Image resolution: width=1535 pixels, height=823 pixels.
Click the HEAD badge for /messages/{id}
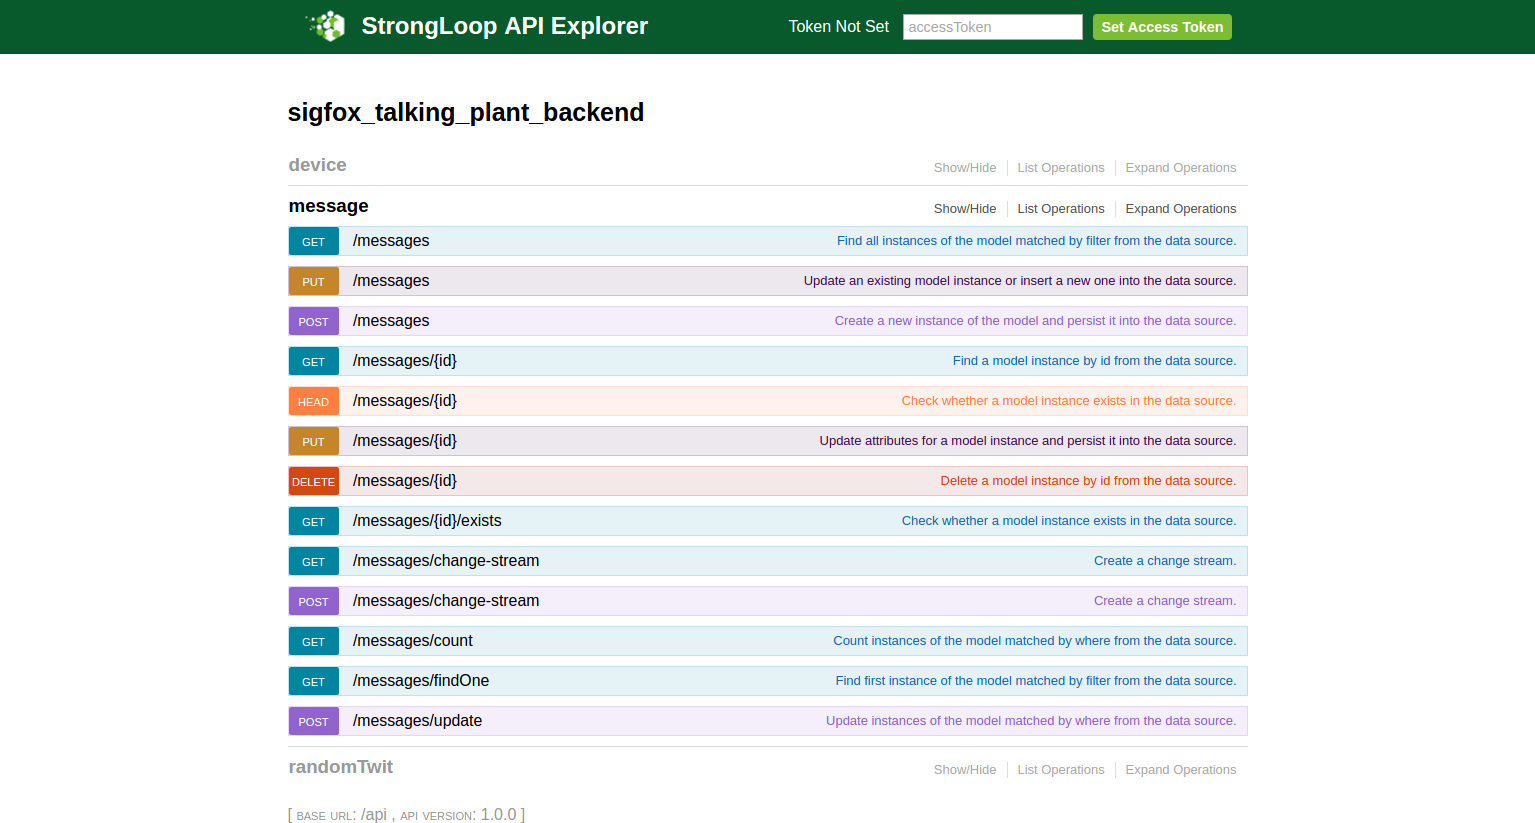coord(313,401)
